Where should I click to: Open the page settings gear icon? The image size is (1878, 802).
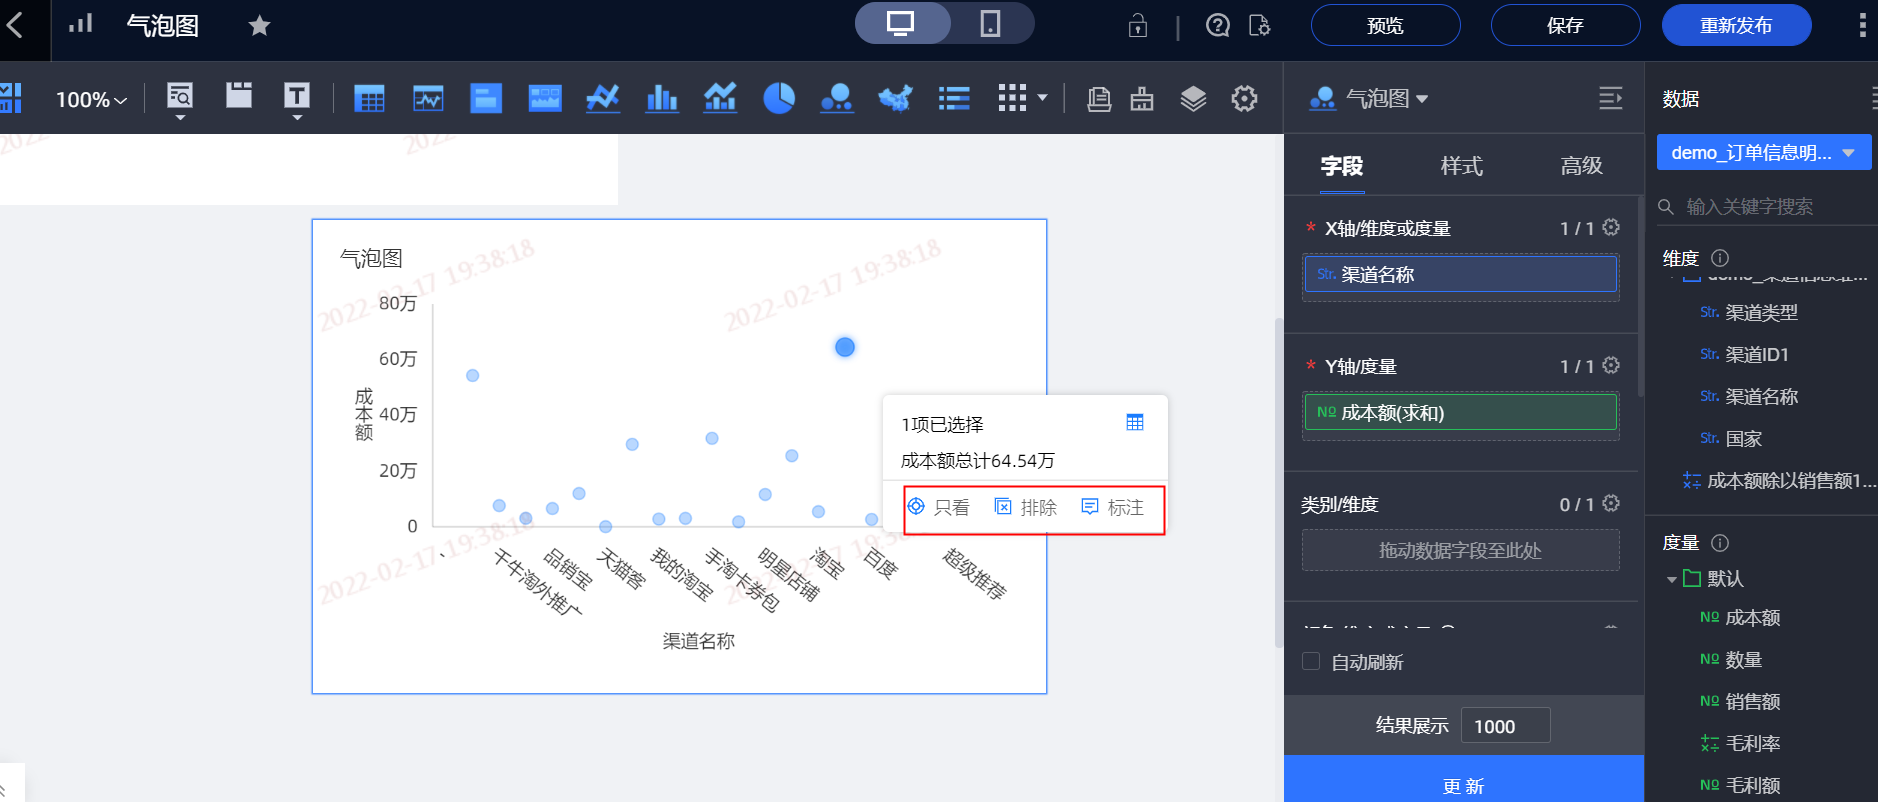(x=1244, y=98)
